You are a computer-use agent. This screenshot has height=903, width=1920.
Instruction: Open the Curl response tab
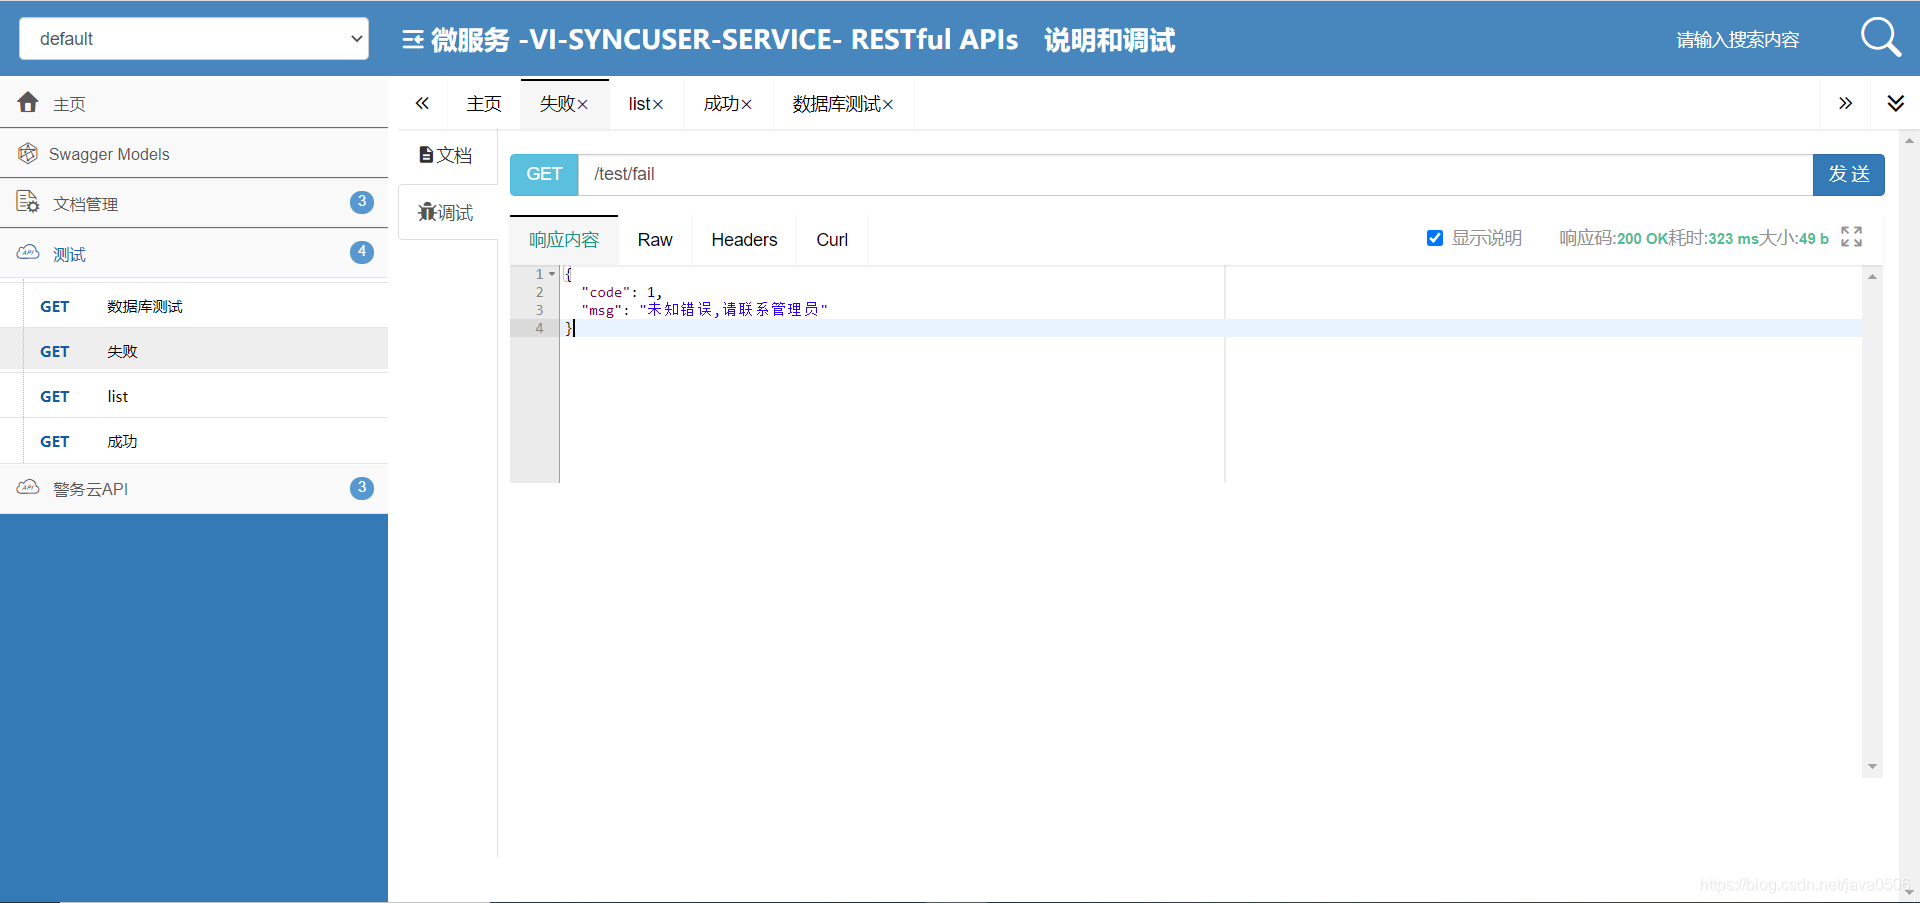click(832, 240)
